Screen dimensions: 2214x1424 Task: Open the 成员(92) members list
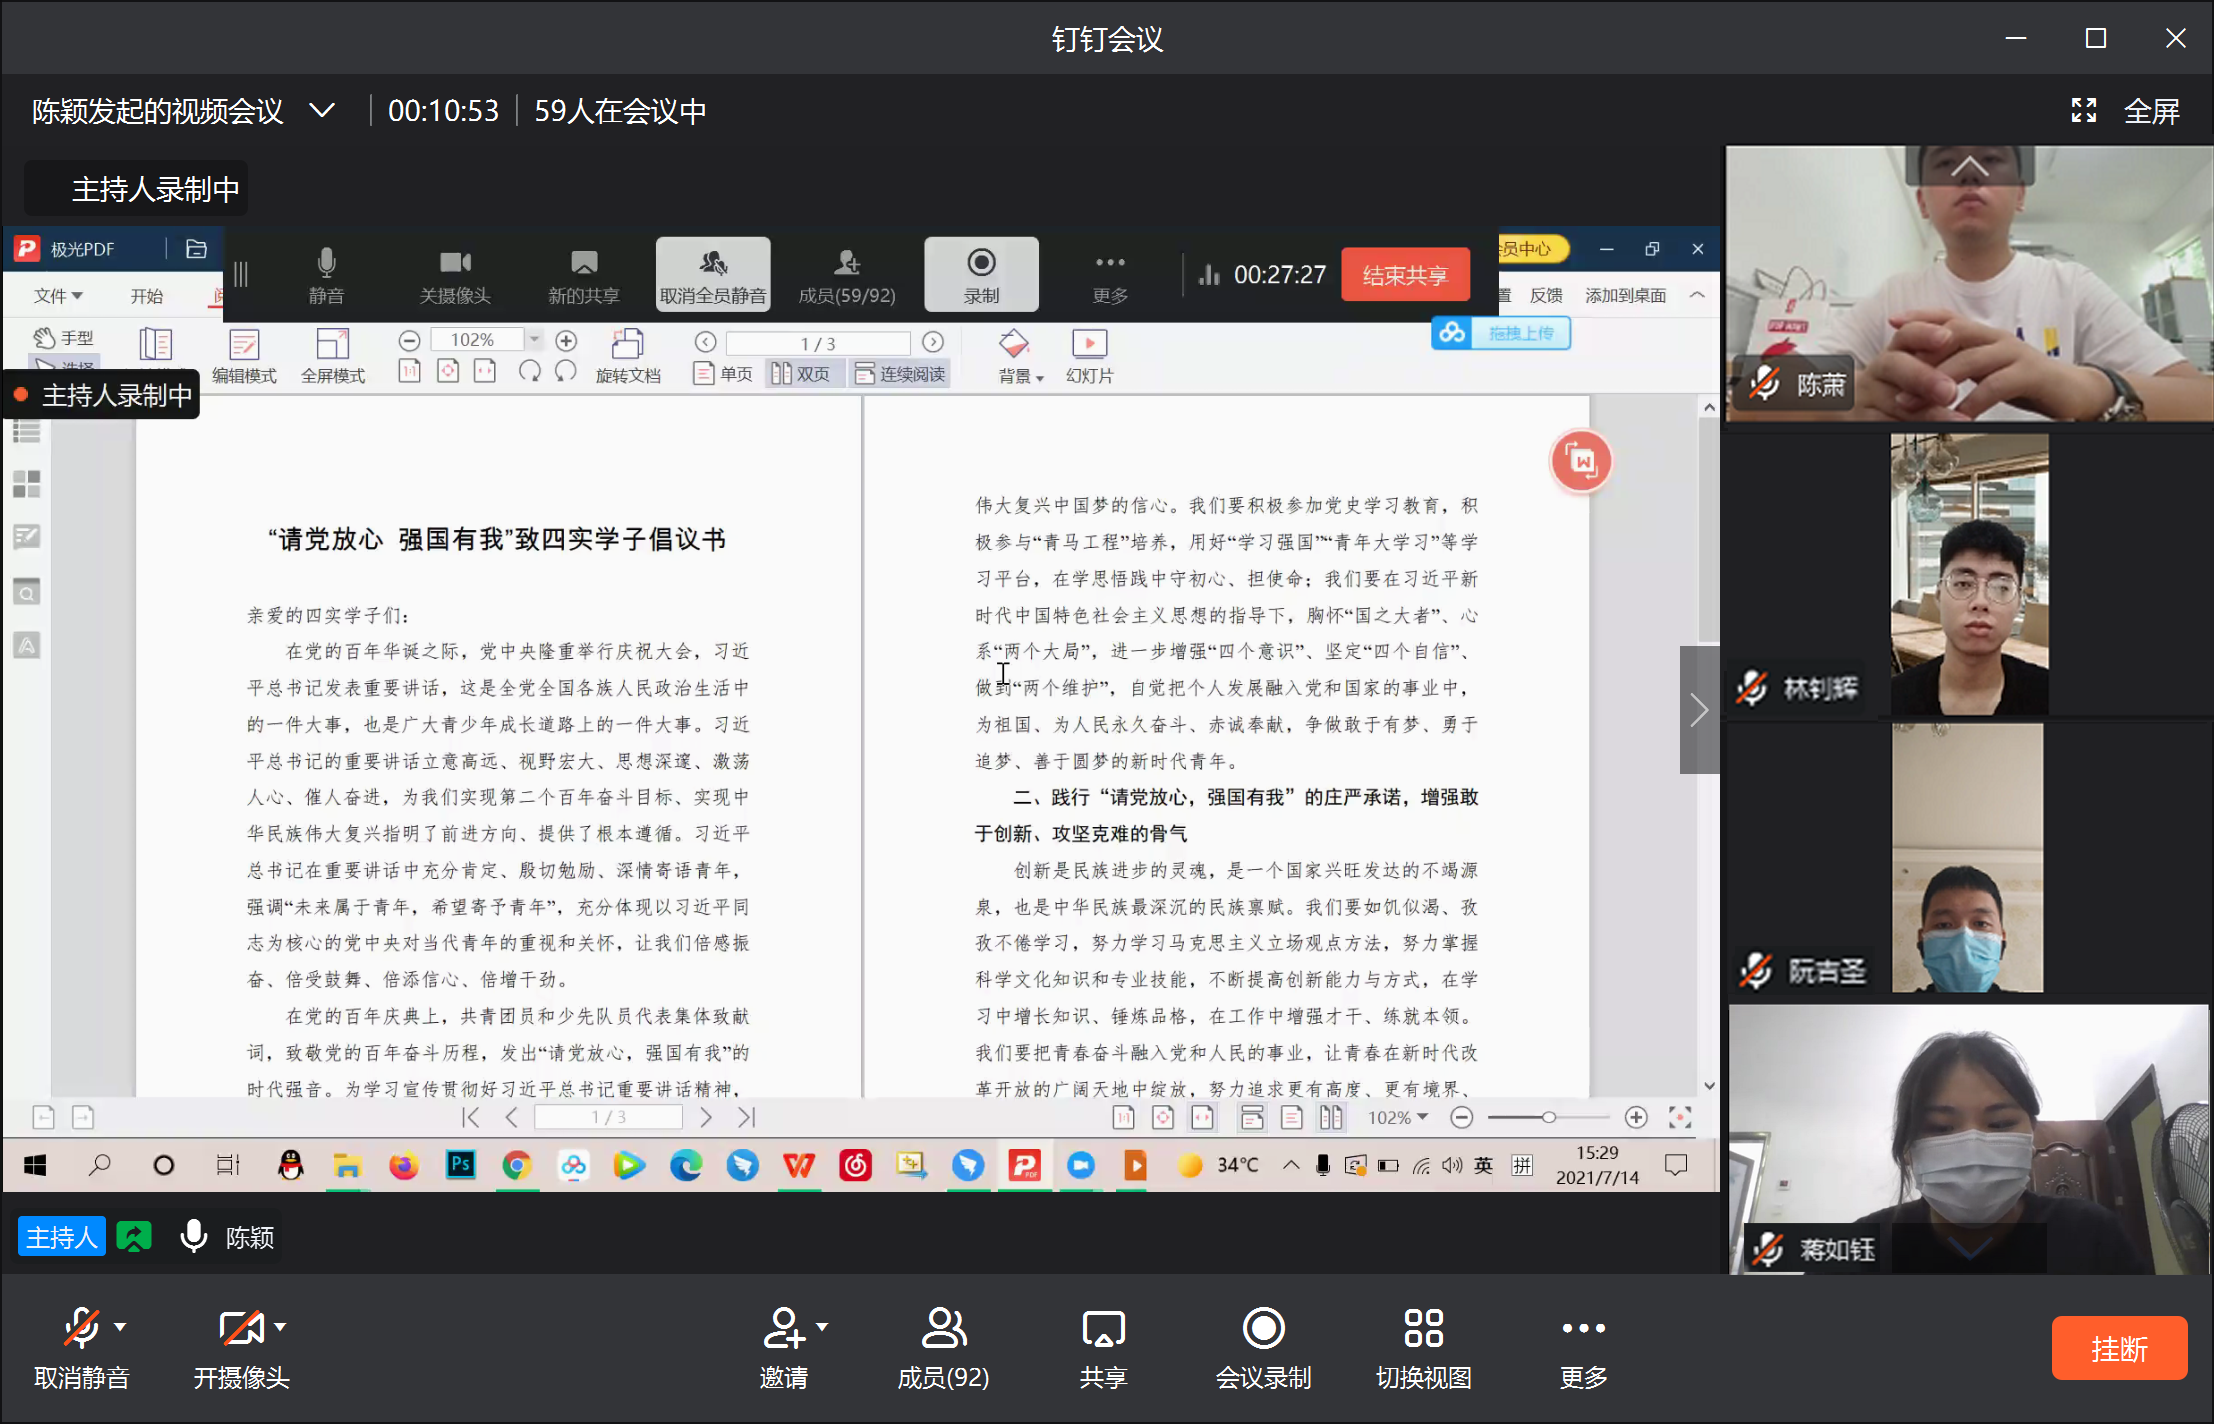[x=943, y=1329]
